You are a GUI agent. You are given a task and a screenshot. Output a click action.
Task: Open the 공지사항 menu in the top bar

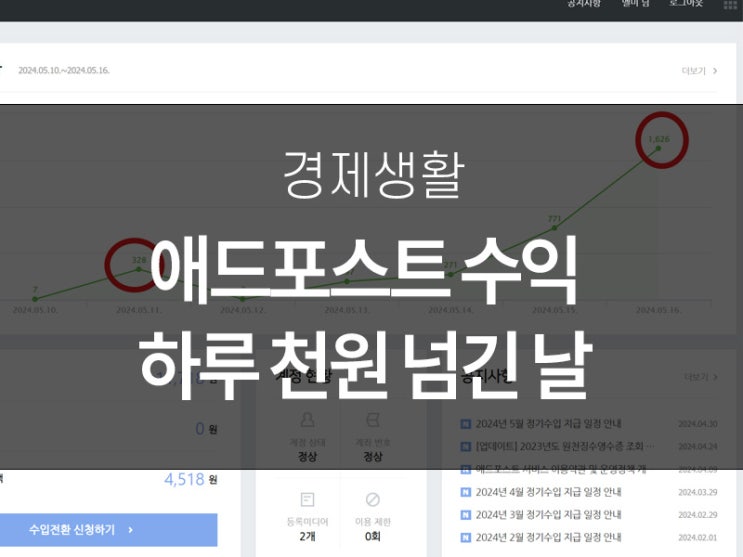(584, 3)
